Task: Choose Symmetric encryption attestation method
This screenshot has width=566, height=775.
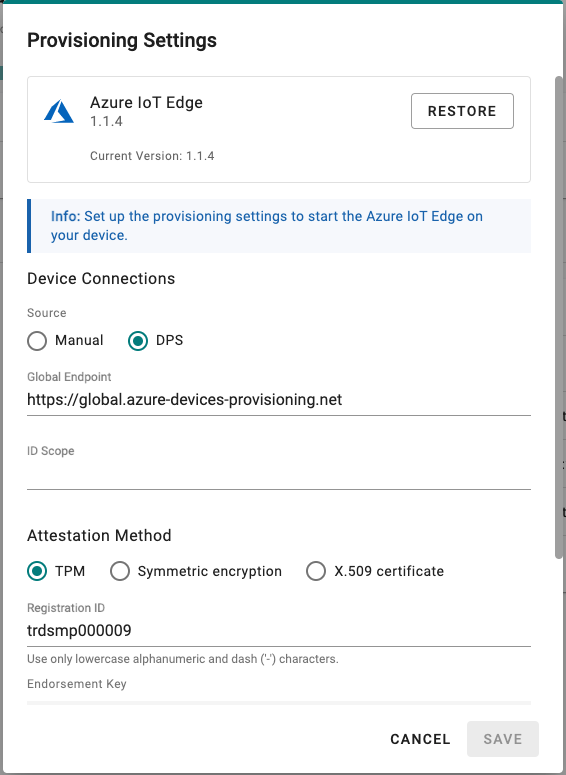Action: (x=120, y=571)
